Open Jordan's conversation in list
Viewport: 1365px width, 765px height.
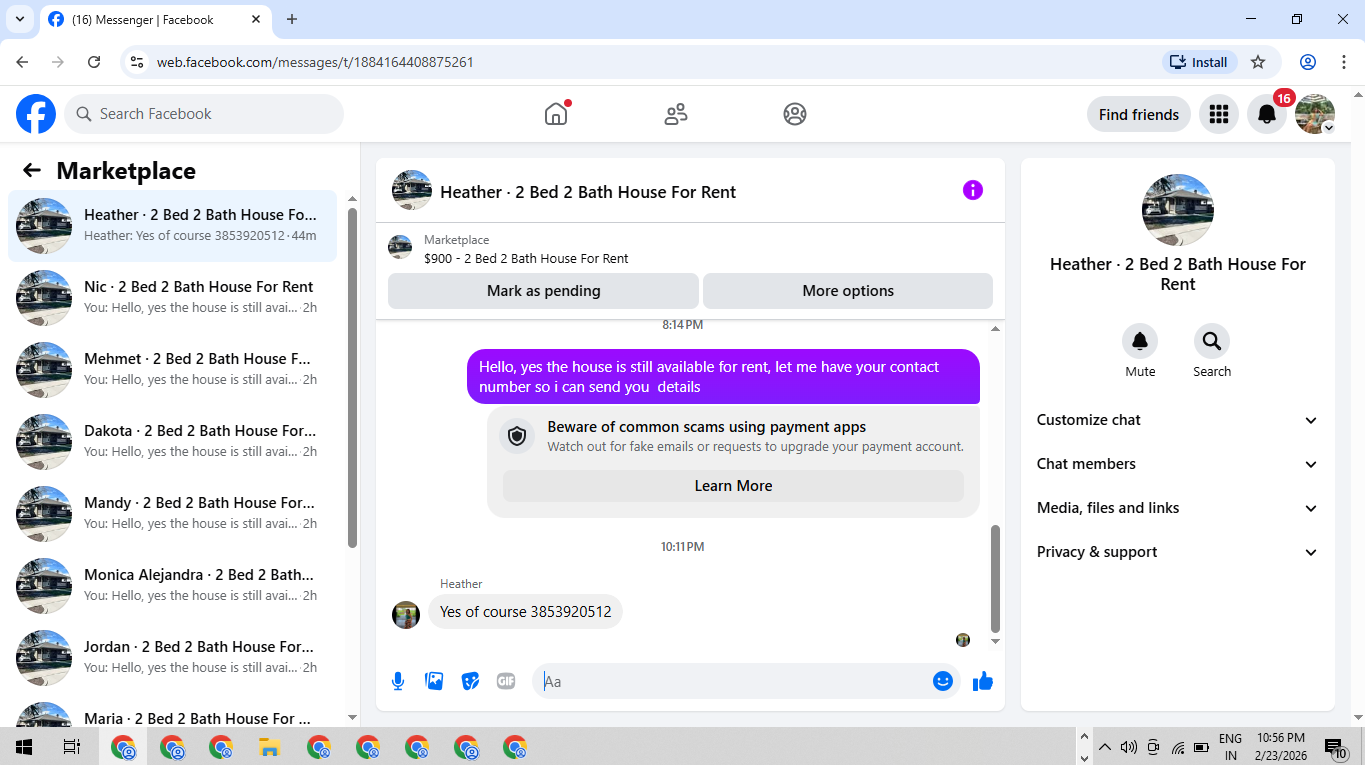[x=172, y=658]
